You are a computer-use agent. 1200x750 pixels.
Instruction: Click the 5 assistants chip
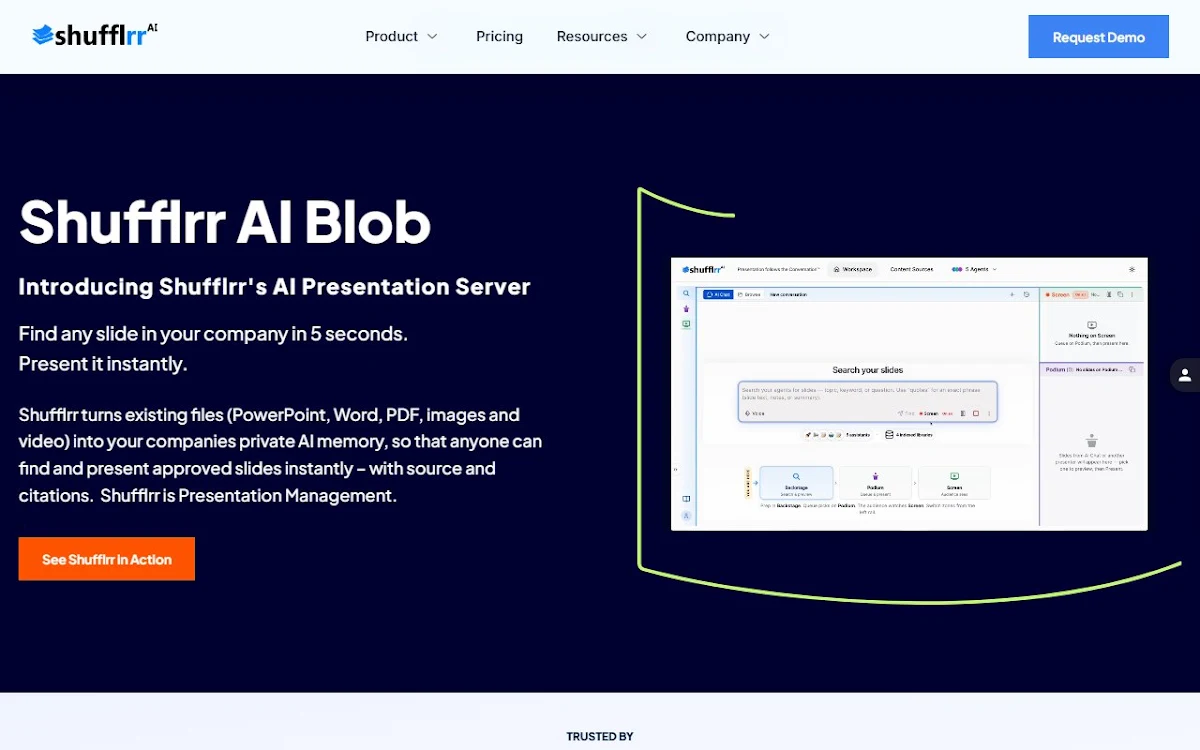coord(838,435)
